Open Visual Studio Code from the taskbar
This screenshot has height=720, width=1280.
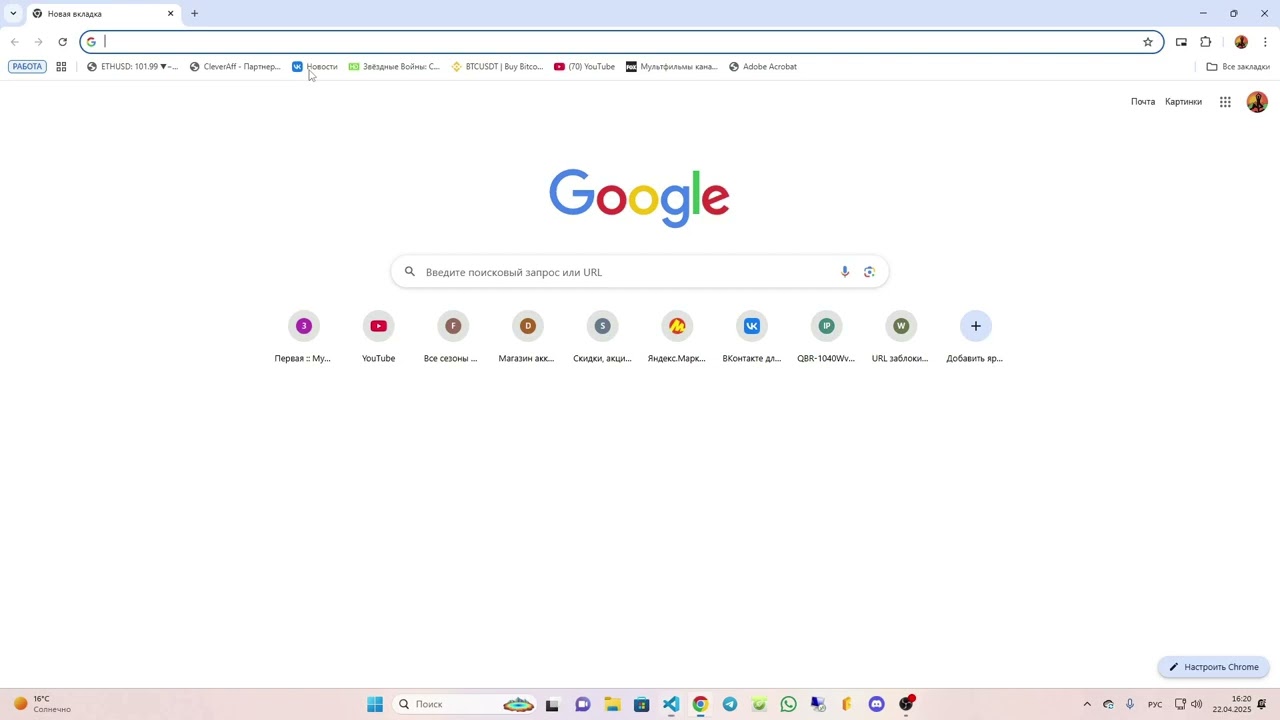pos(671,704)
